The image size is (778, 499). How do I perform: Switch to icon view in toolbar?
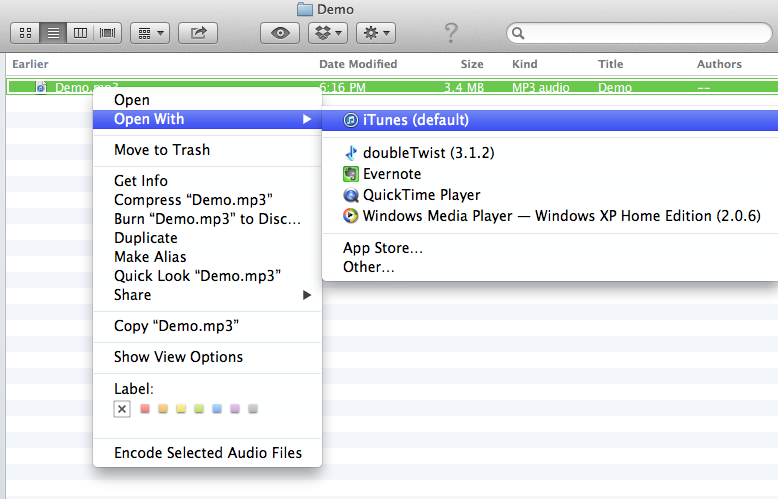pos(25,33)
